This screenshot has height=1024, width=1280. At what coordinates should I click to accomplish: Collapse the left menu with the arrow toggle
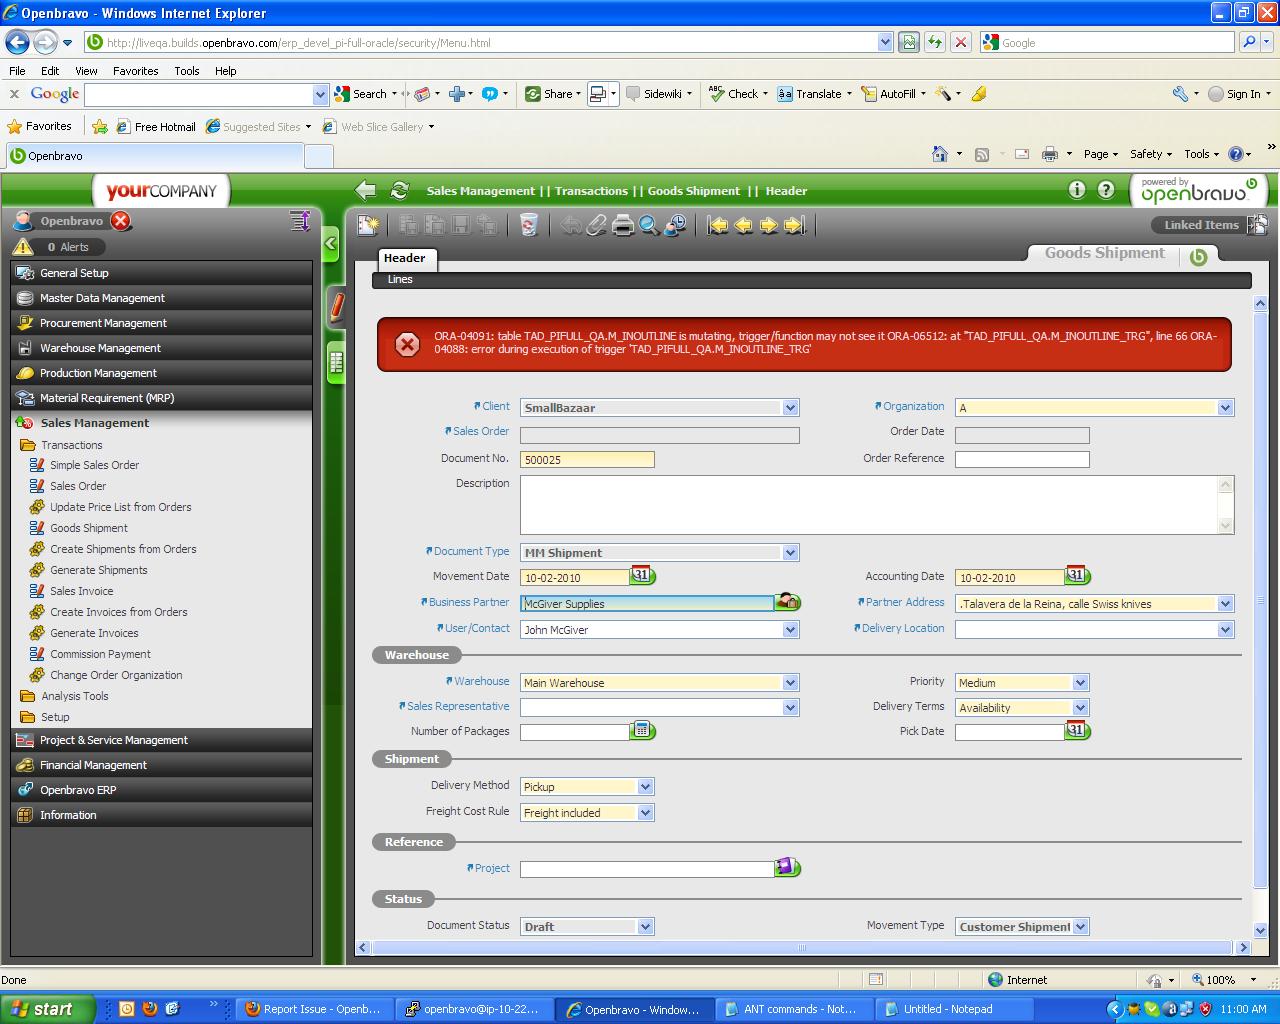331,243
